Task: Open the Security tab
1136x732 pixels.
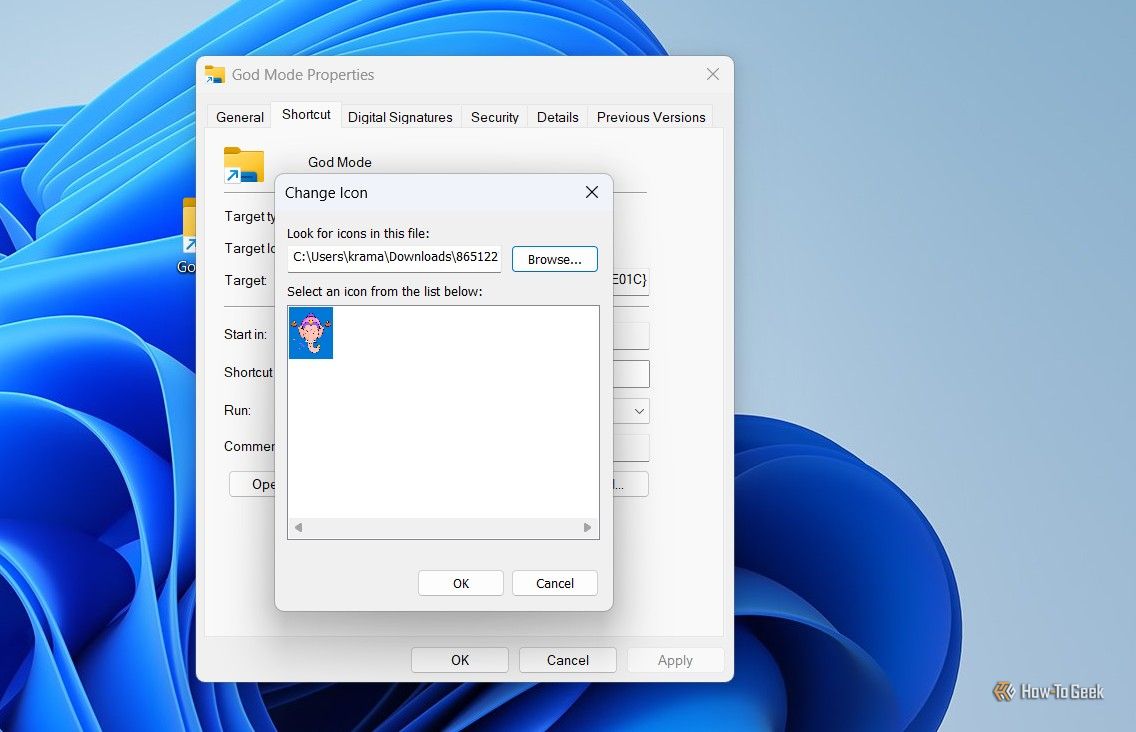Action: click(x=495, y=117)
